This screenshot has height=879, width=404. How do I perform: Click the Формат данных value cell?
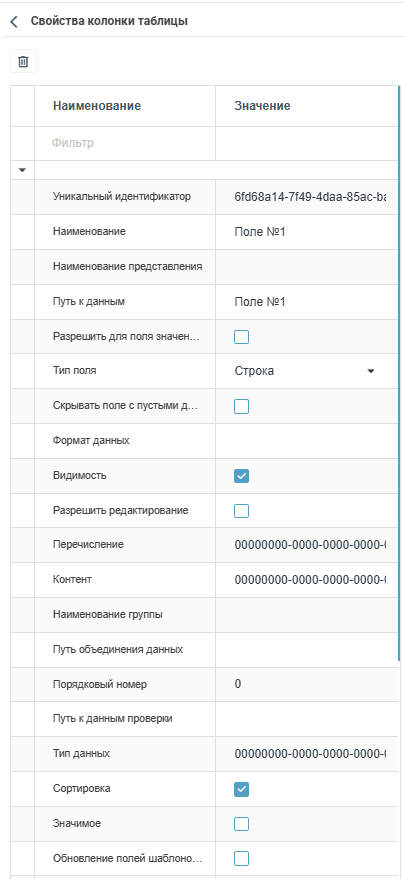click(x=307, y=441)
